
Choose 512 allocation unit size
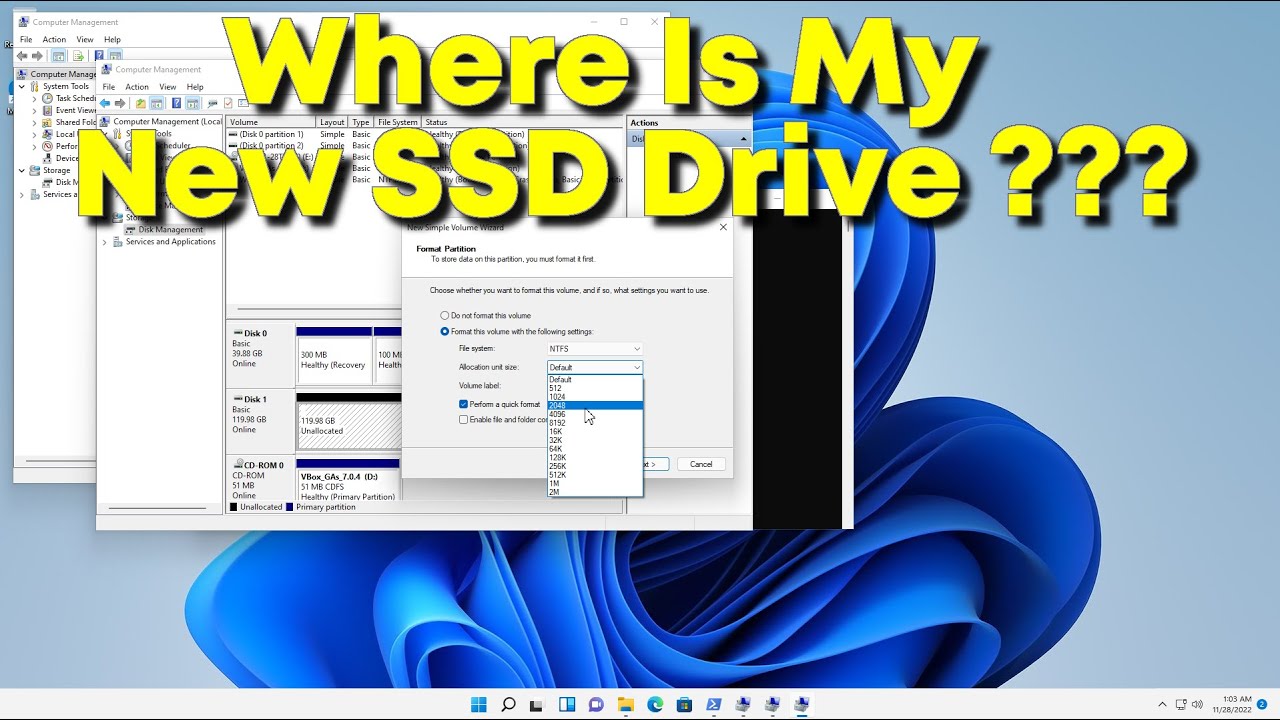point(595,388)
